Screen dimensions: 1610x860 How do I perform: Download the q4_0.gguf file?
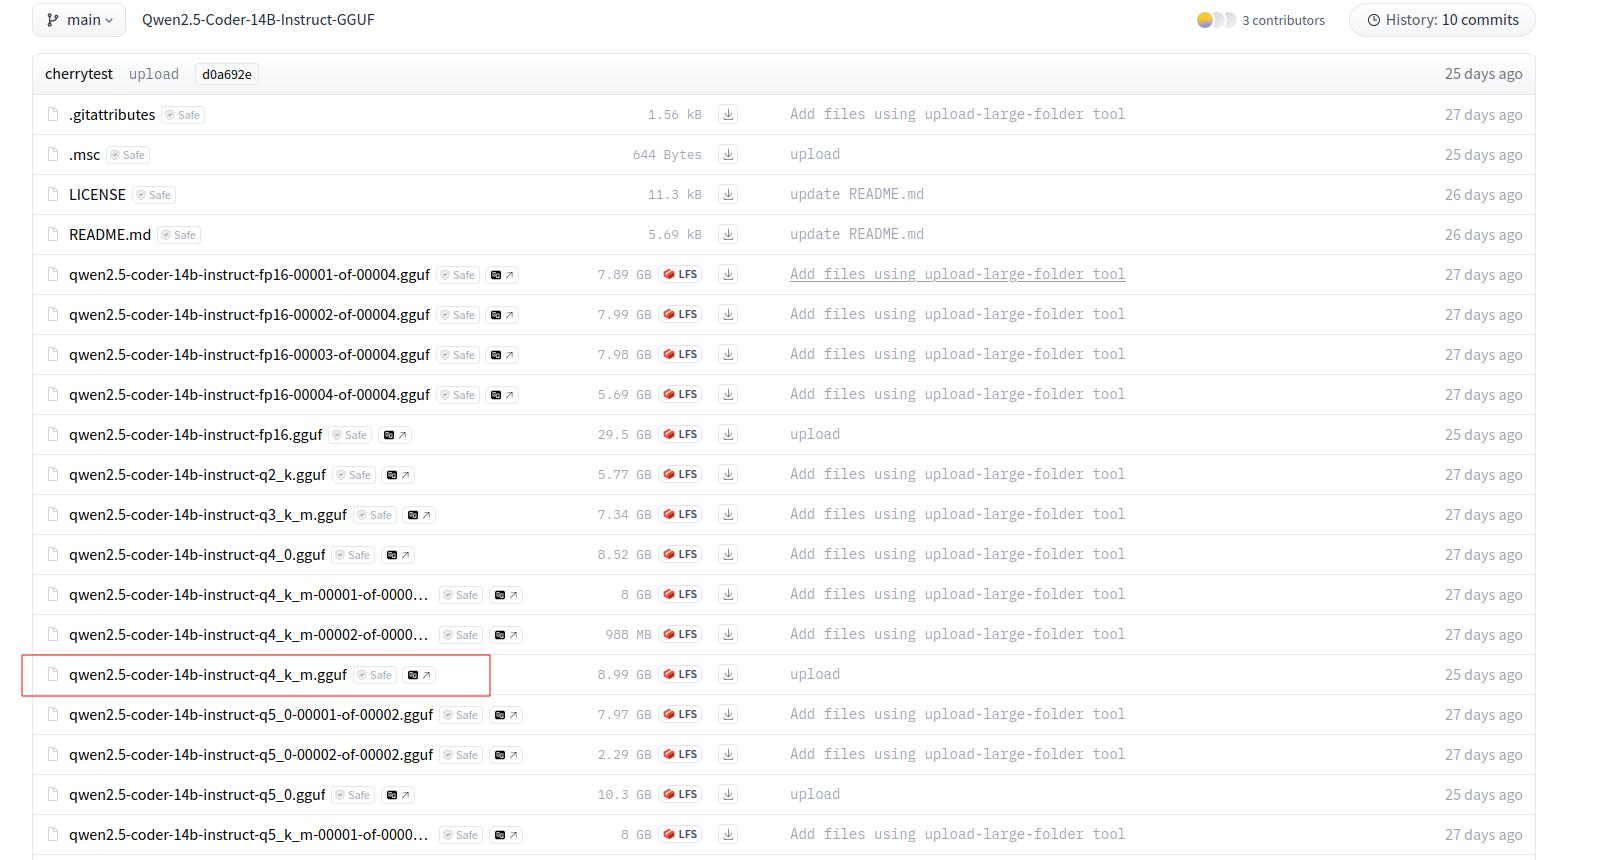click(728, 554)
